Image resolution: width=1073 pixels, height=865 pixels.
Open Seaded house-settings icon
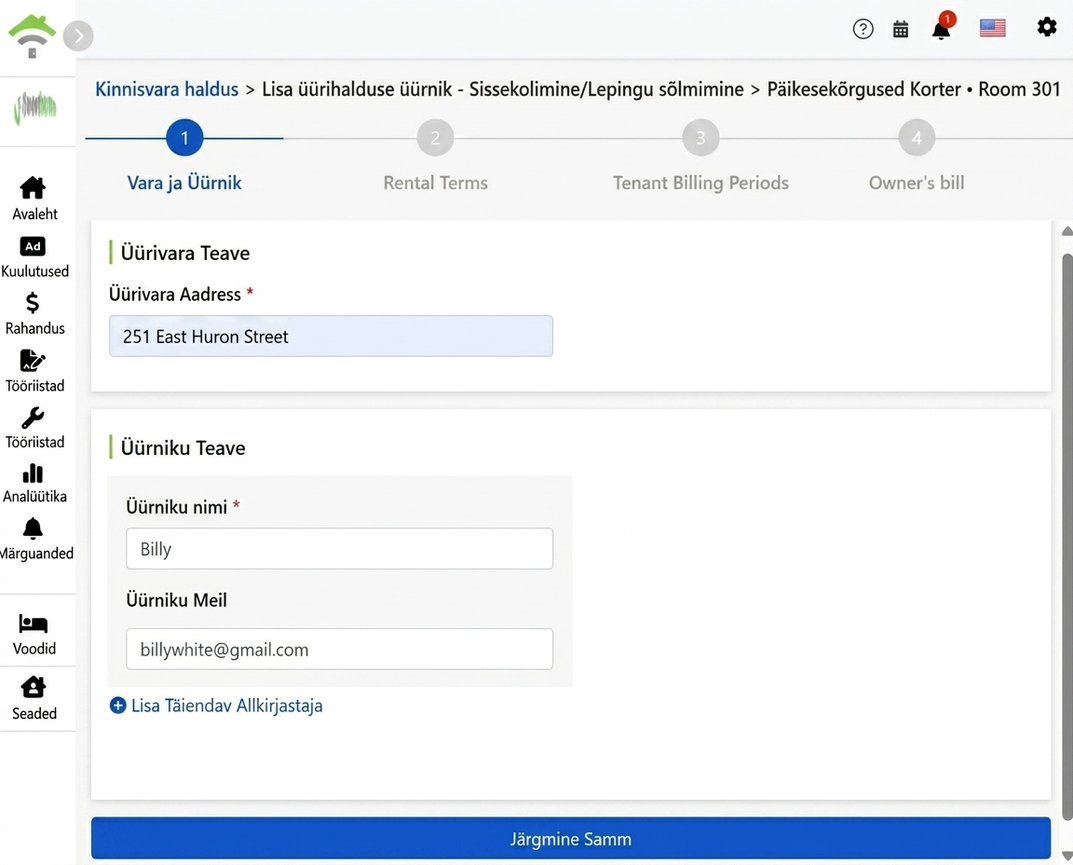pos(33,687)
